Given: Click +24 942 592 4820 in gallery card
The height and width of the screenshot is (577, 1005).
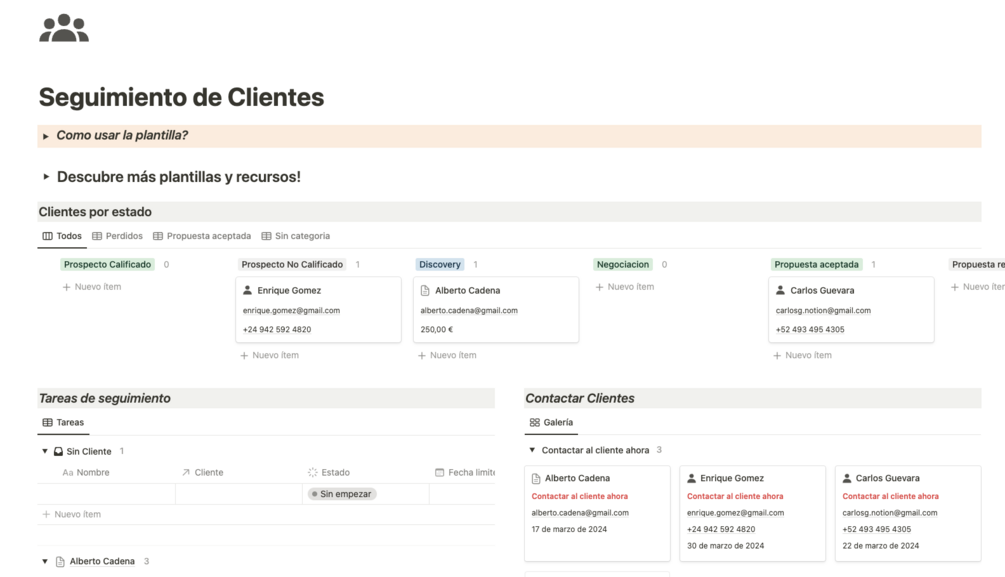Looking at the screenshot, I should click(721, 530).
